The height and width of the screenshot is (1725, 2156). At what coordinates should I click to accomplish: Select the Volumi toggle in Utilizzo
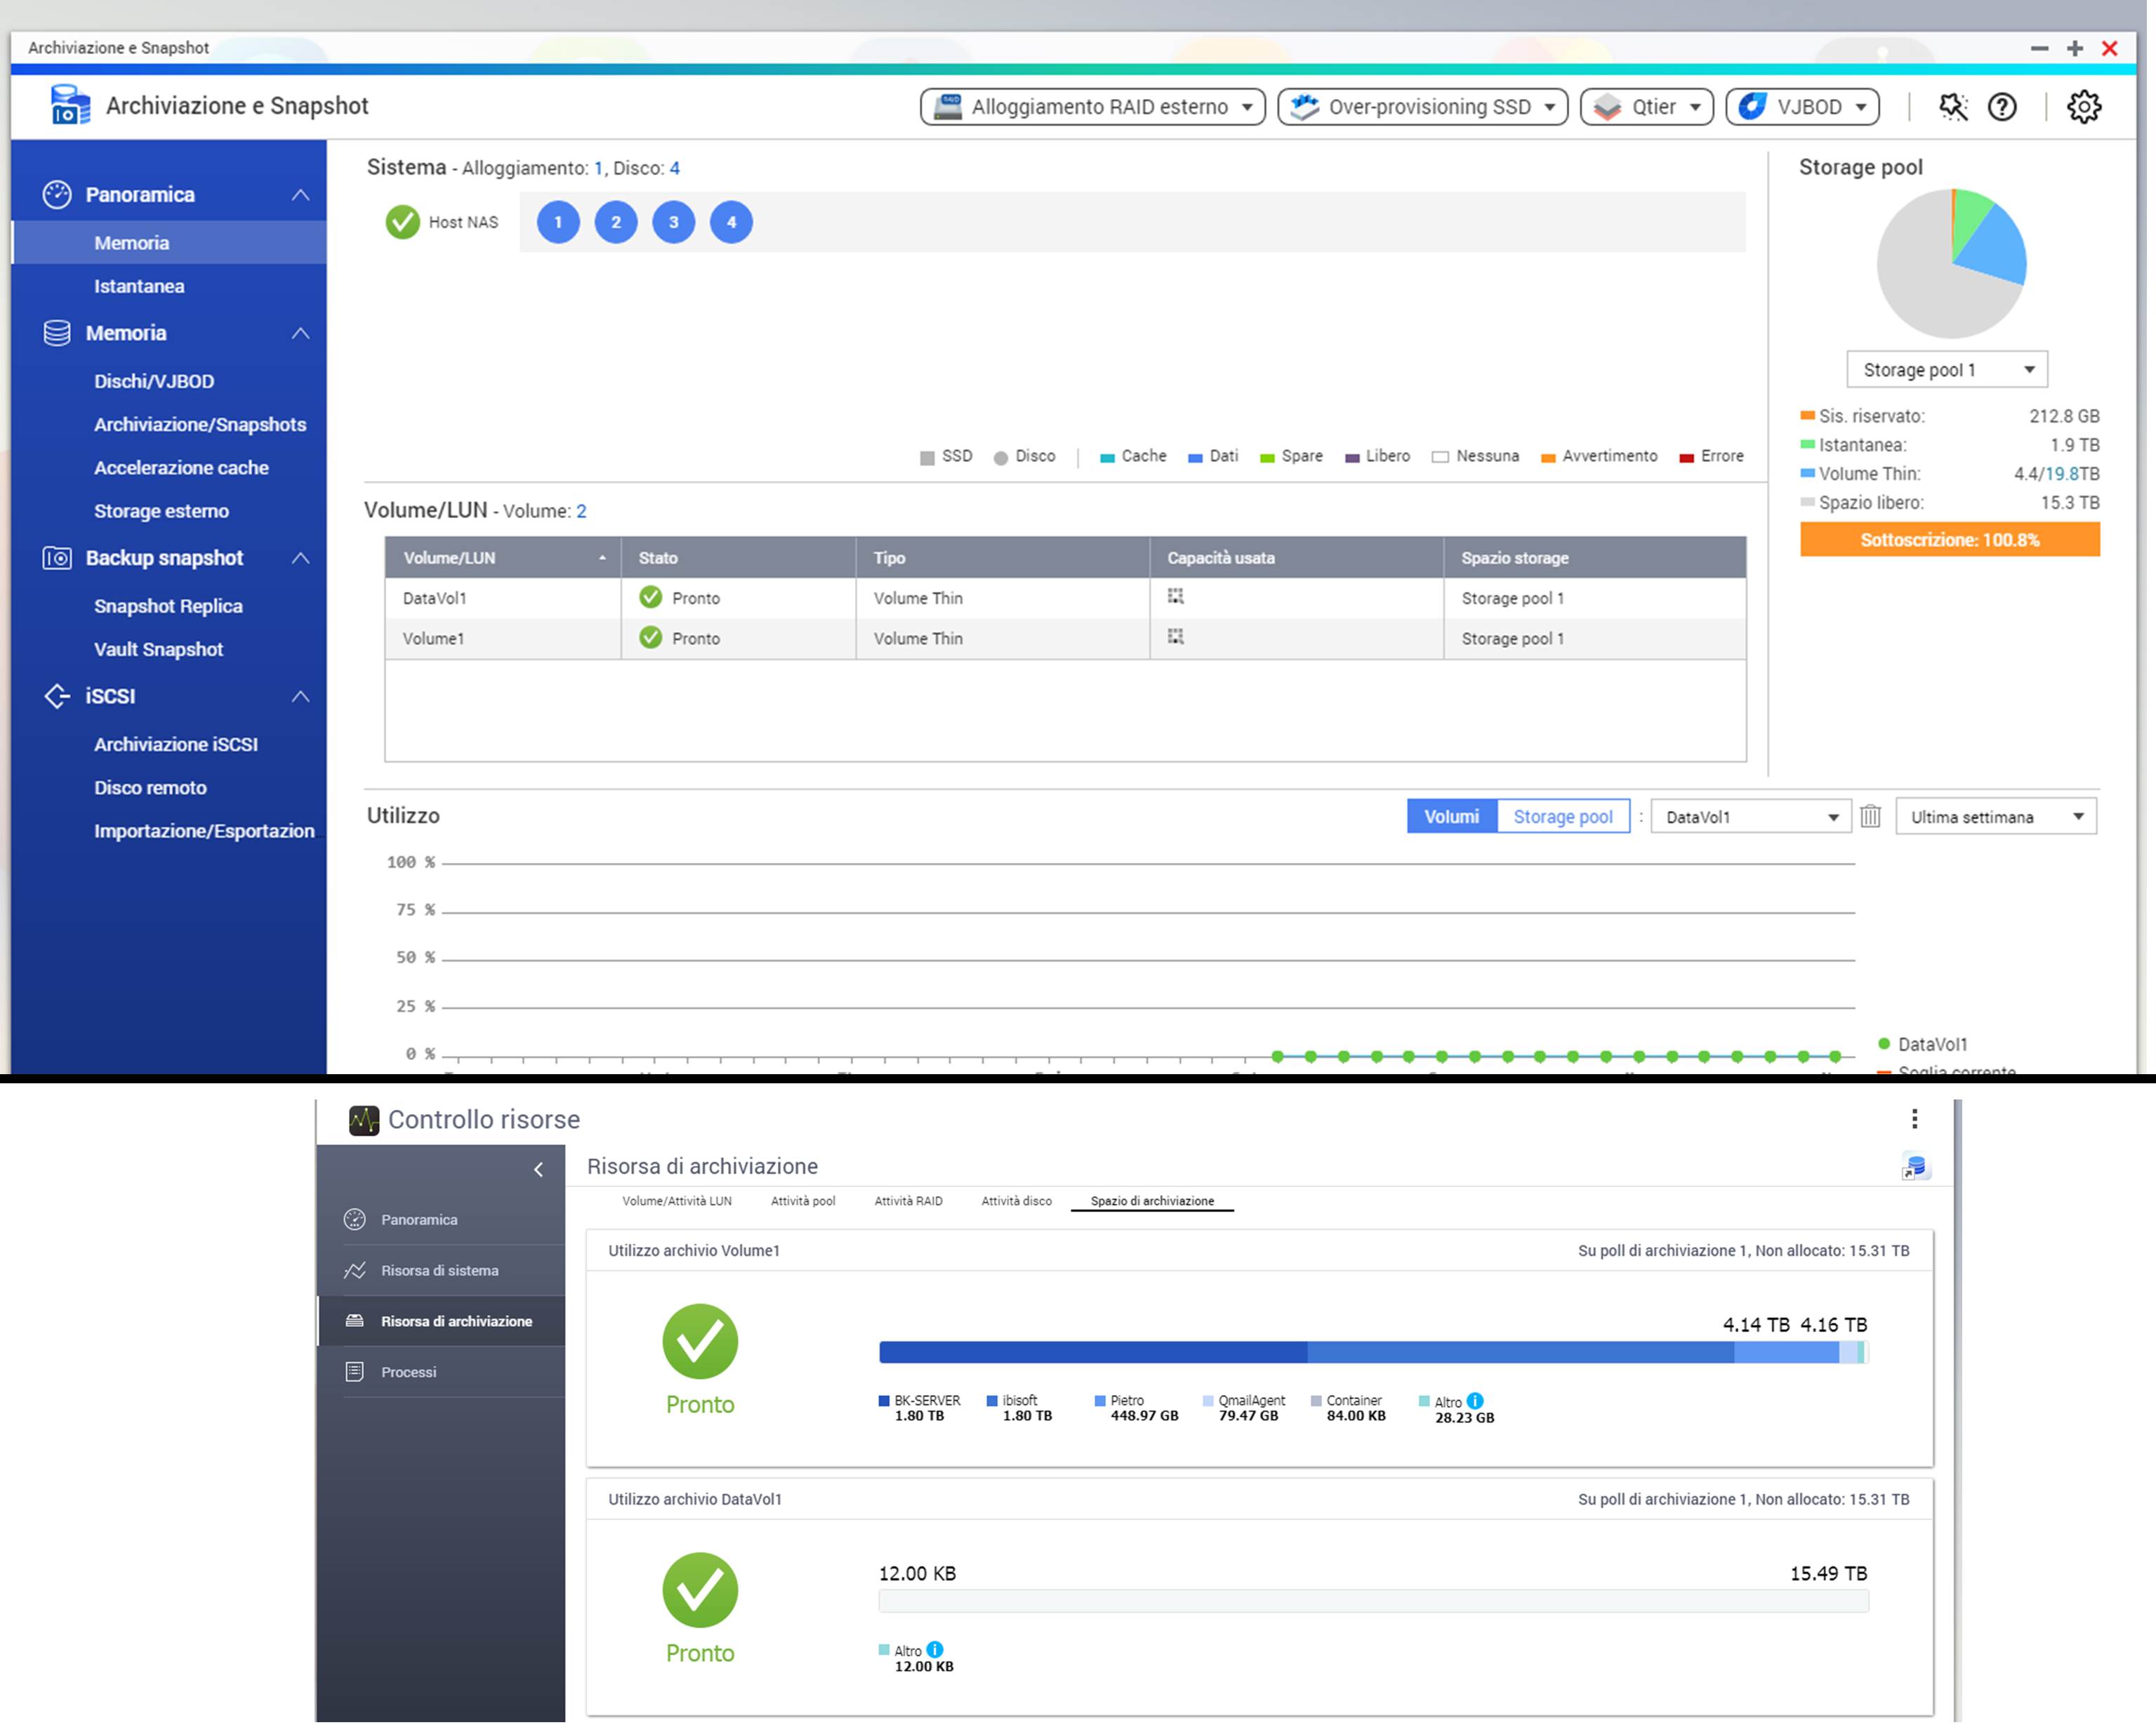click(x=1451, y=817)
